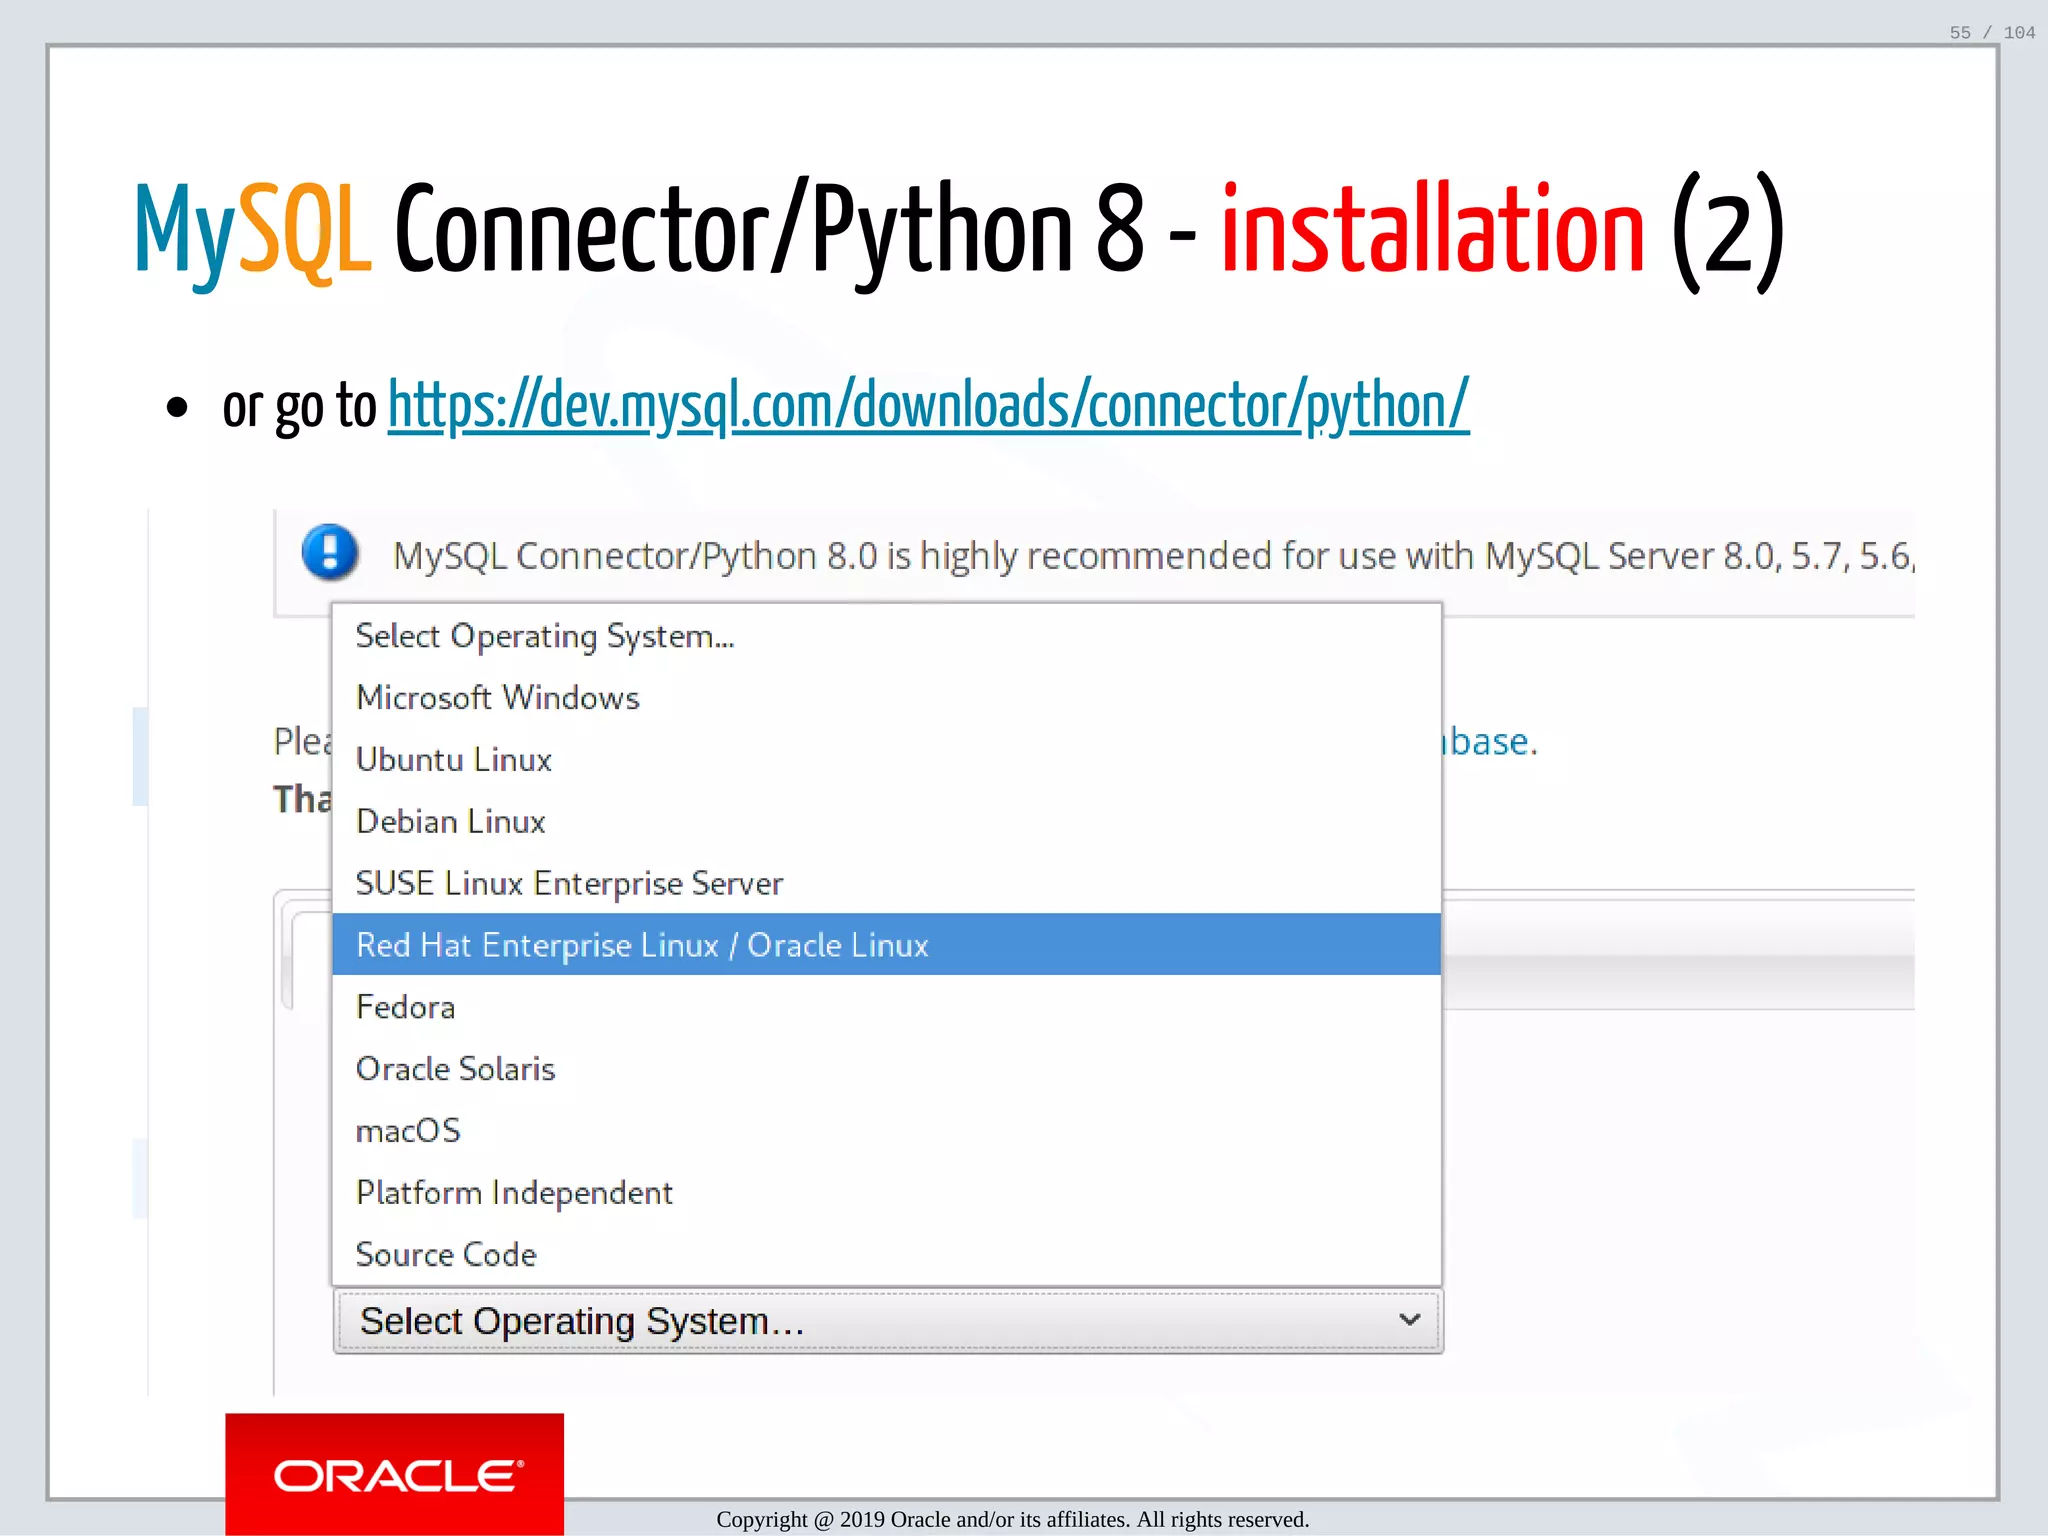Click the partially hidden 'base.' link text
This screenshot has width=2048, height=1536.
[x=1488, y=742]
